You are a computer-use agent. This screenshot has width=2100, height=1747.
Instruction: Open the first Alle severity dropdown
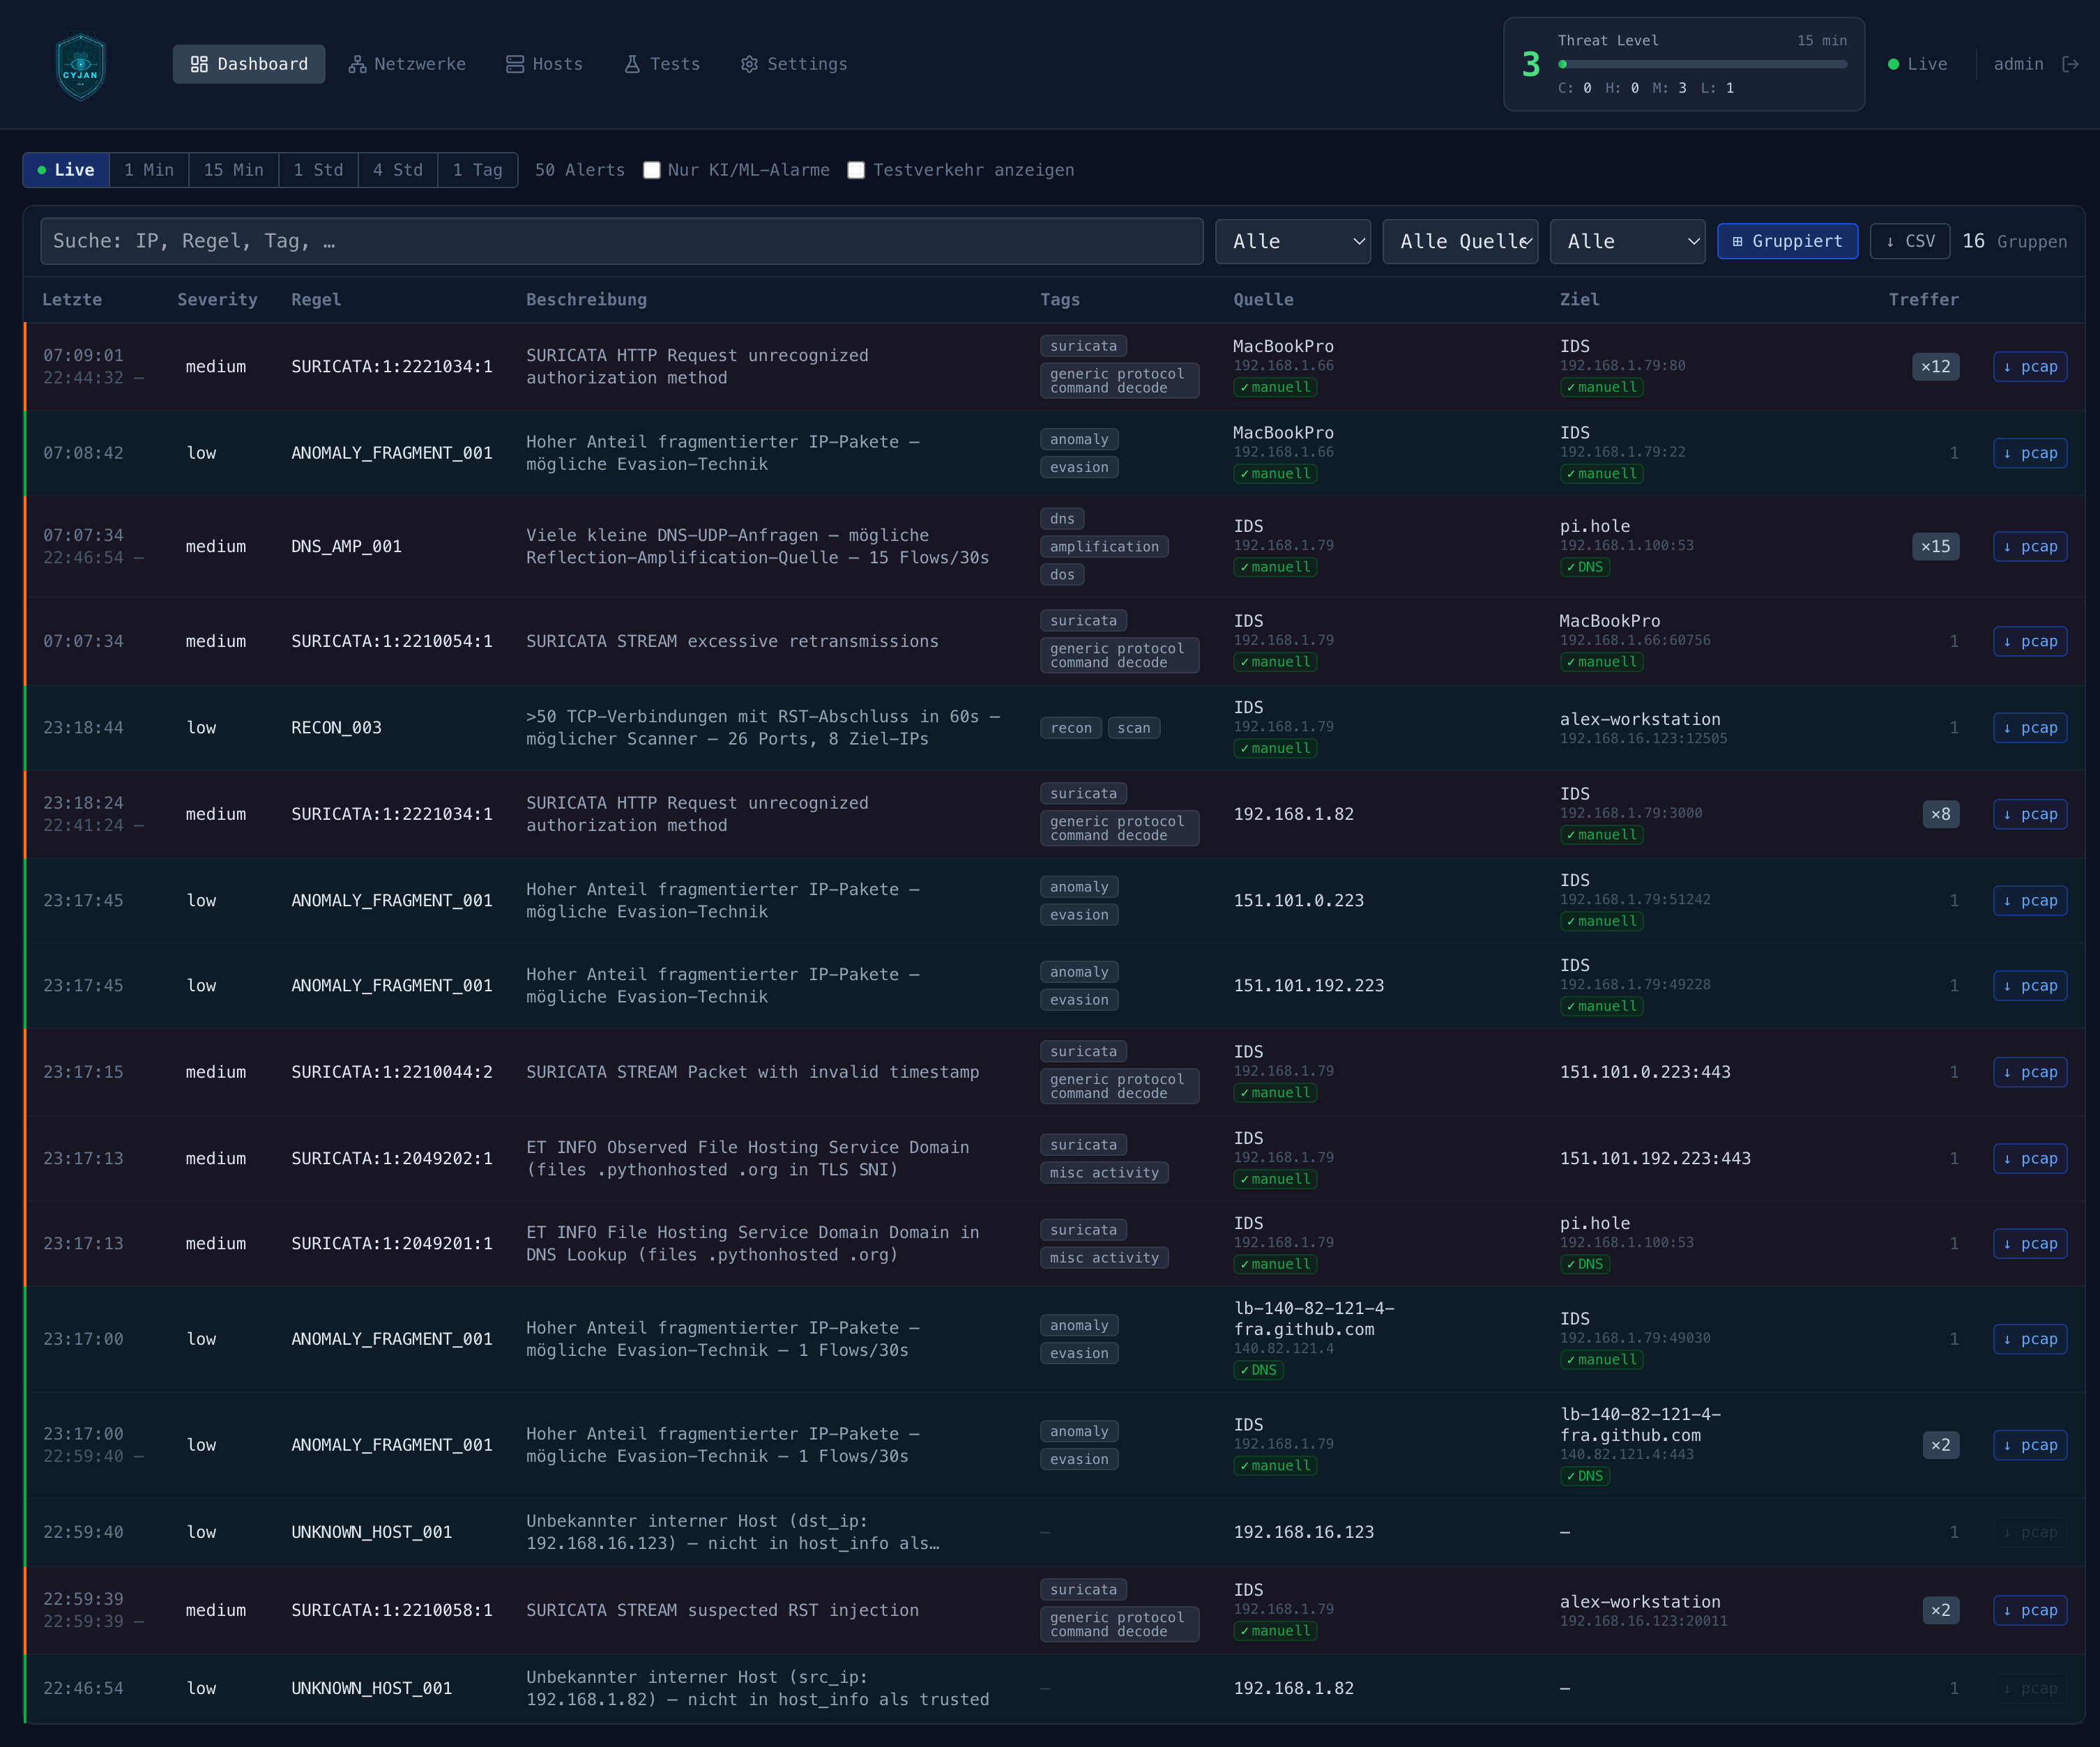click(1293, 241)
